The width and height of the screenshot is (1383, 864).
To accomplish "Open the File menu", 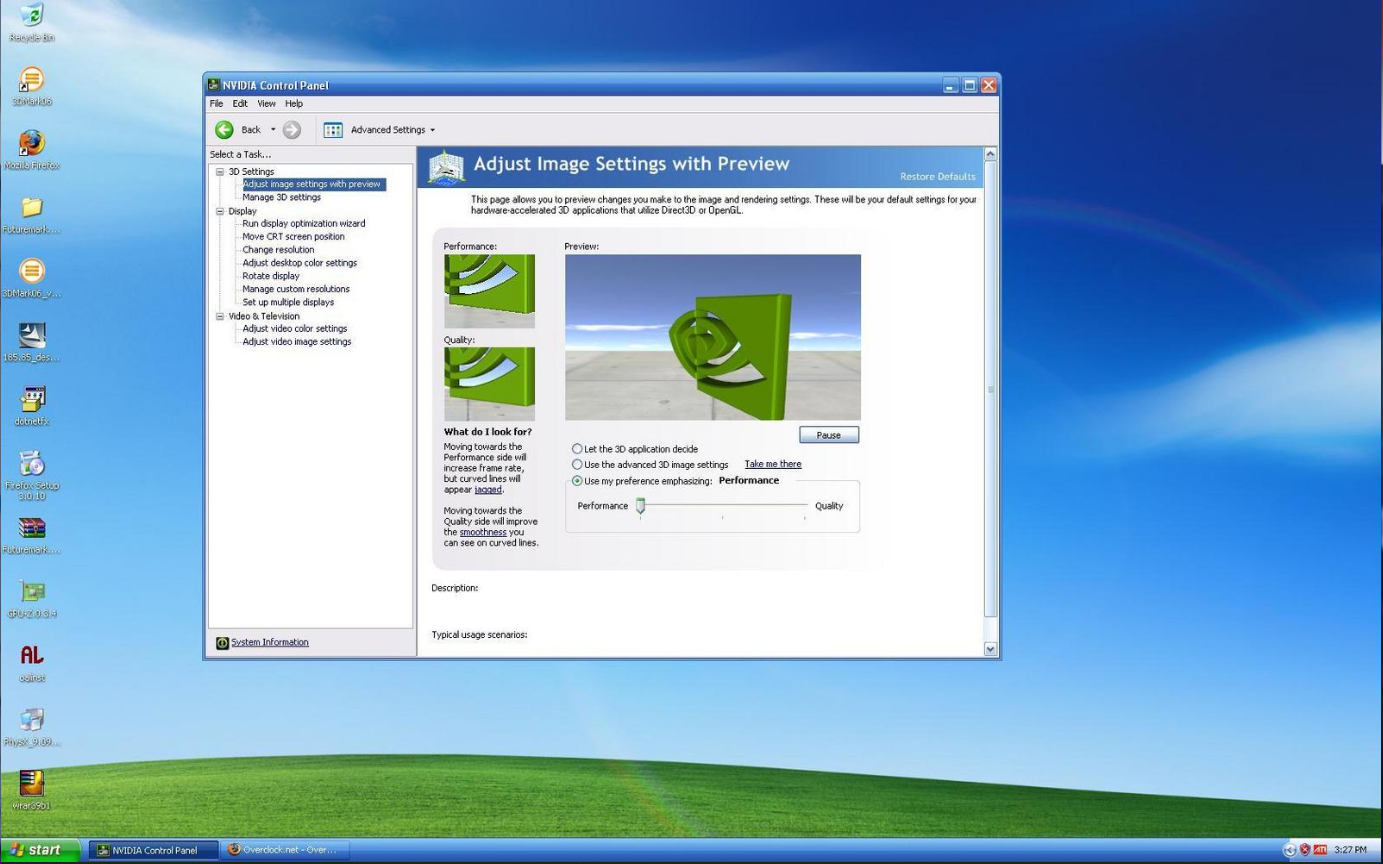I will pos(217,104).
